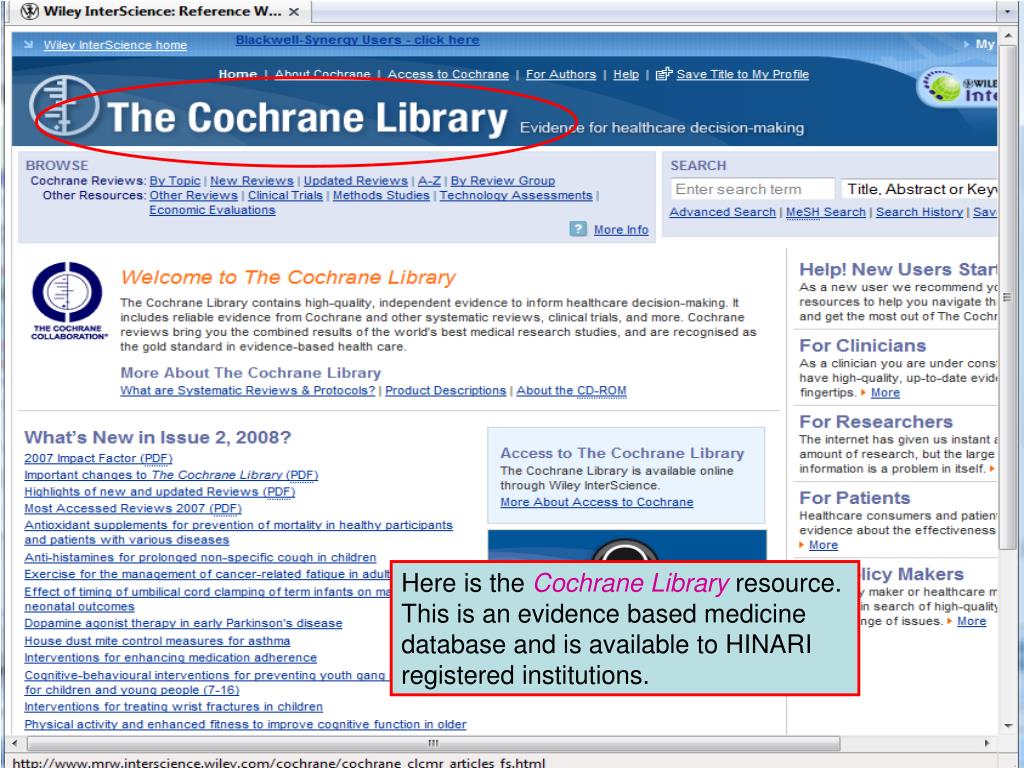Open Physical activity and enhanced fitness review

(246, 725)
